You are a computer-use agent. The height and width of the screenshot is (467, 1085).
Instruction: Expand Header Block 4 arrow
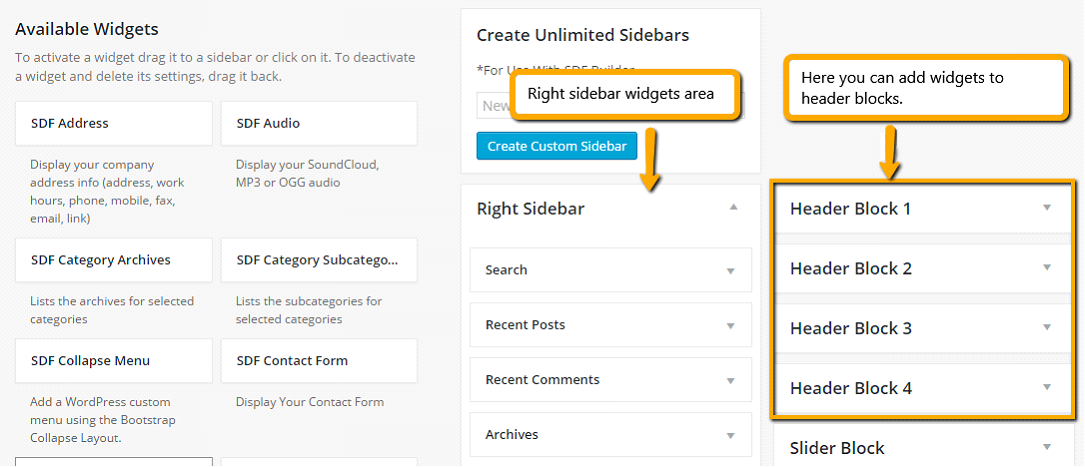coord(1047,387)
